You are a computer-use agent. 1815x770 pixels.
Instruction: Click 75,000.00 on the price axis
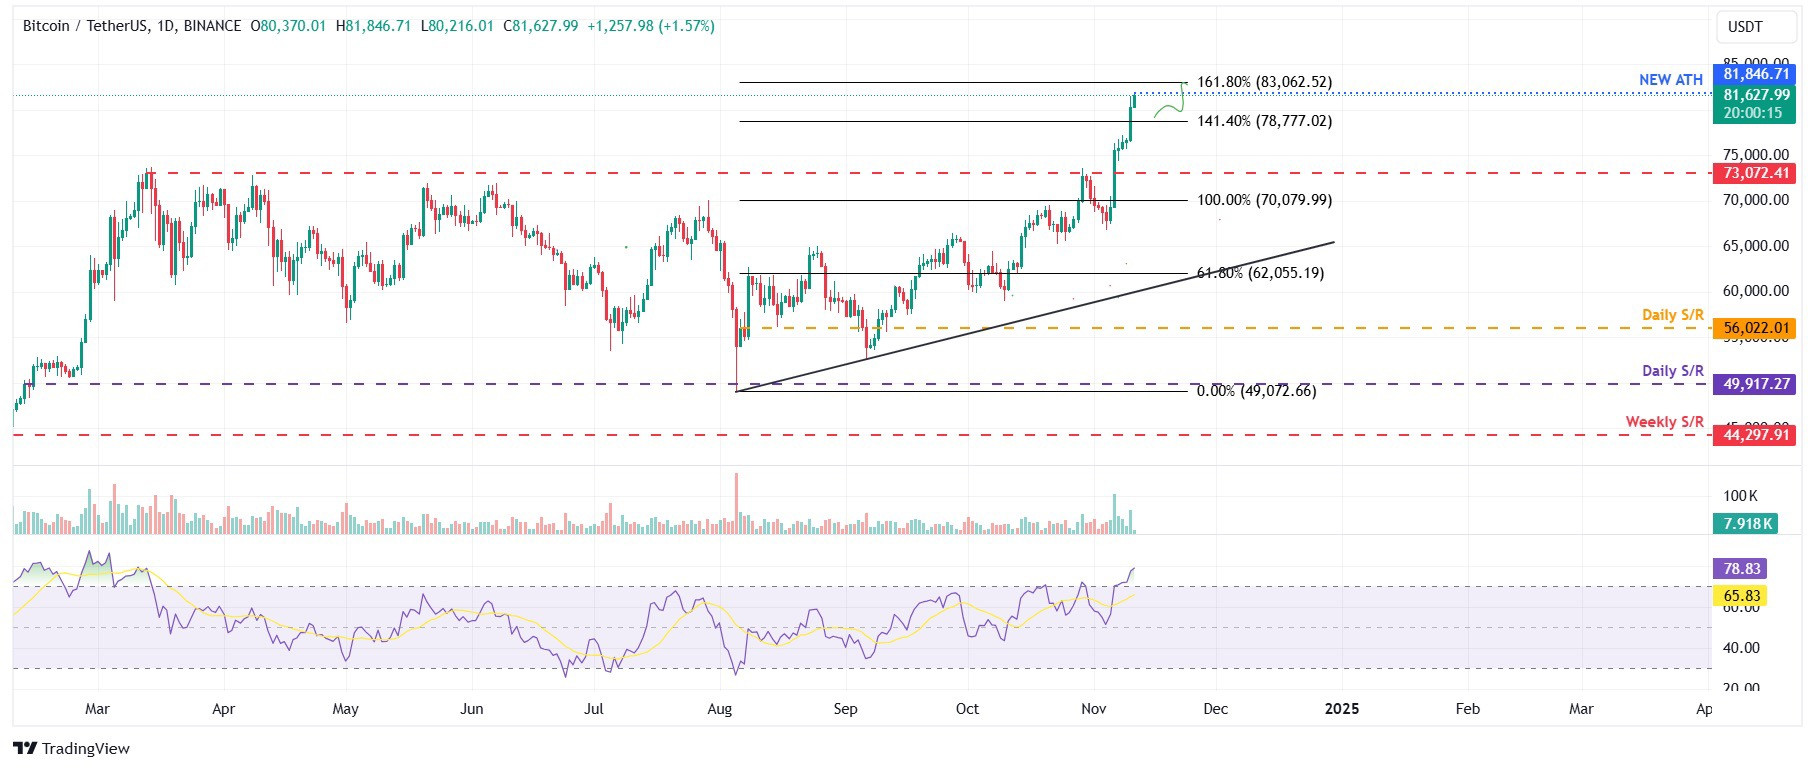click(x=1755, y=155)
